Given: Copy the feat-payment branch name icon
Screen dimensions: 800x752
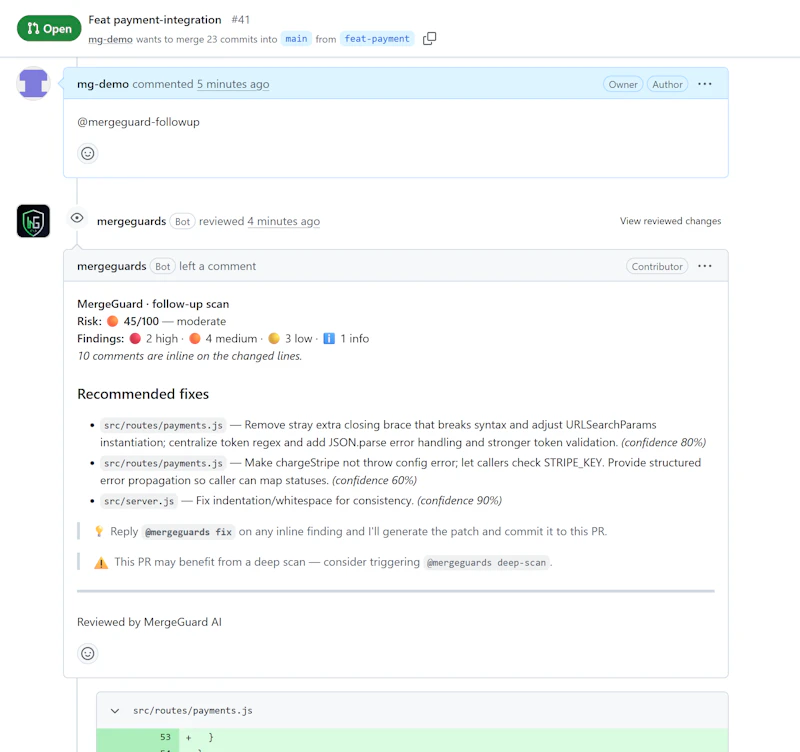Looking at the screenshot, I should point(430,38).
